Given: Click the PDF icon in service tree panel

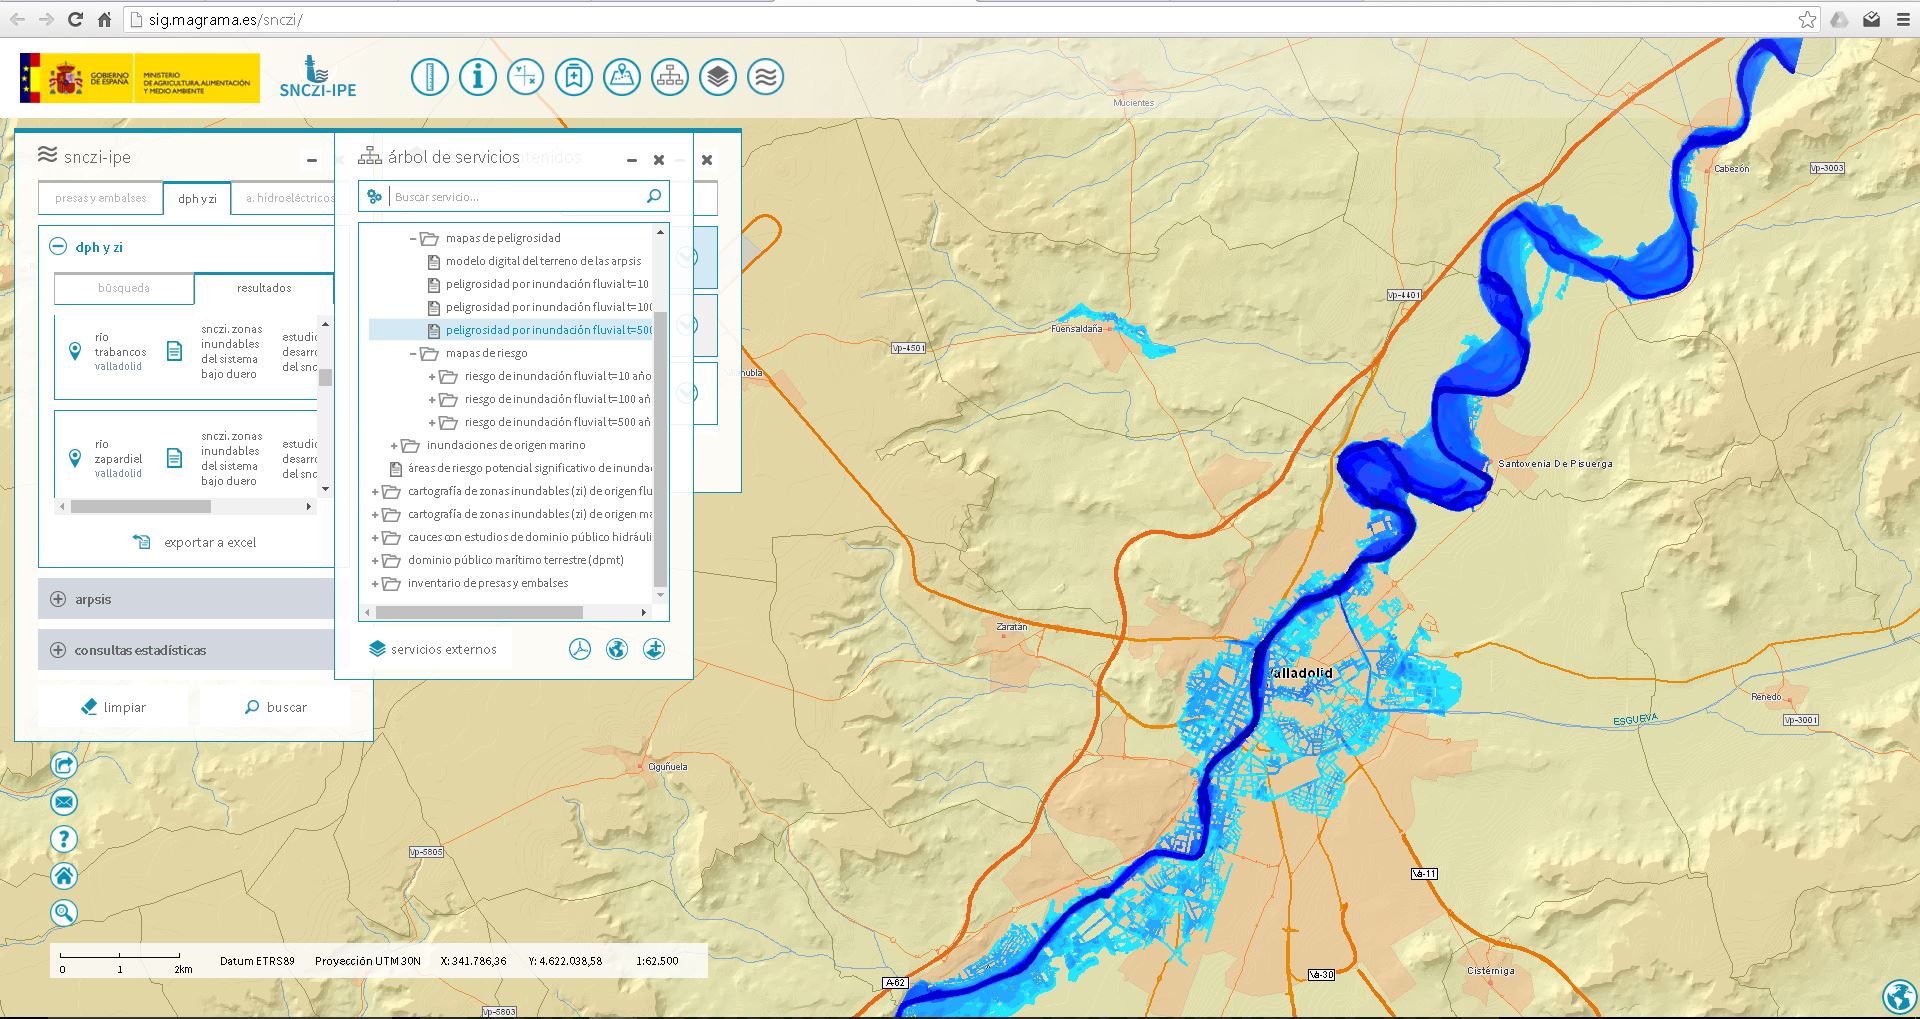Looking at the screenshot, I should pyautogui.click(x=580, y=649).
